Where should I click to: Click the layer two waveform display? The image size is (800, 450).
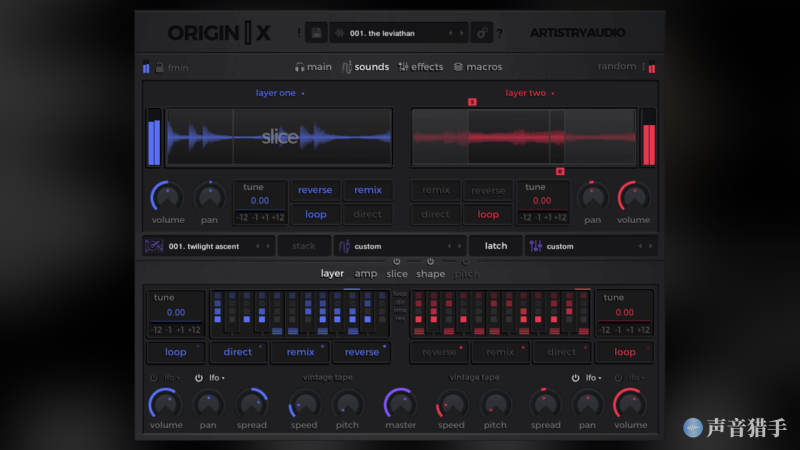pos(524,137)
